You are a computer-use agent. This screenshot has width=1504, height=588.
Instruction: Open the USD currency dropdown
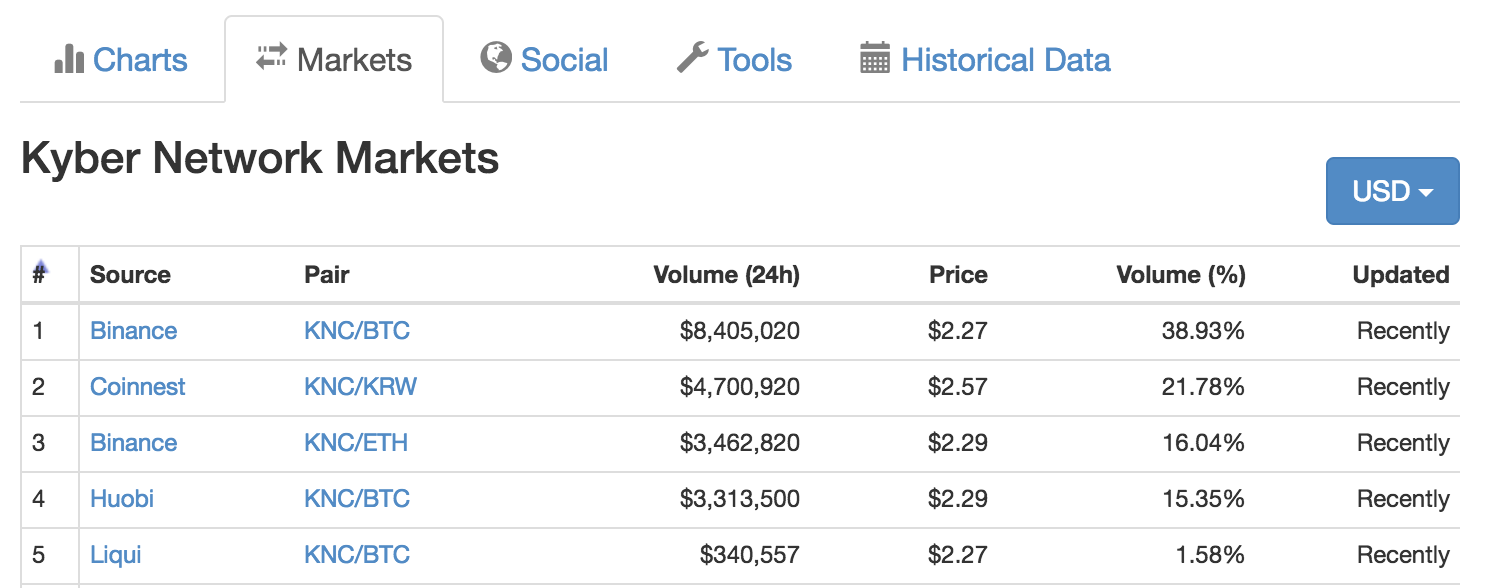tap(1392, 190)
